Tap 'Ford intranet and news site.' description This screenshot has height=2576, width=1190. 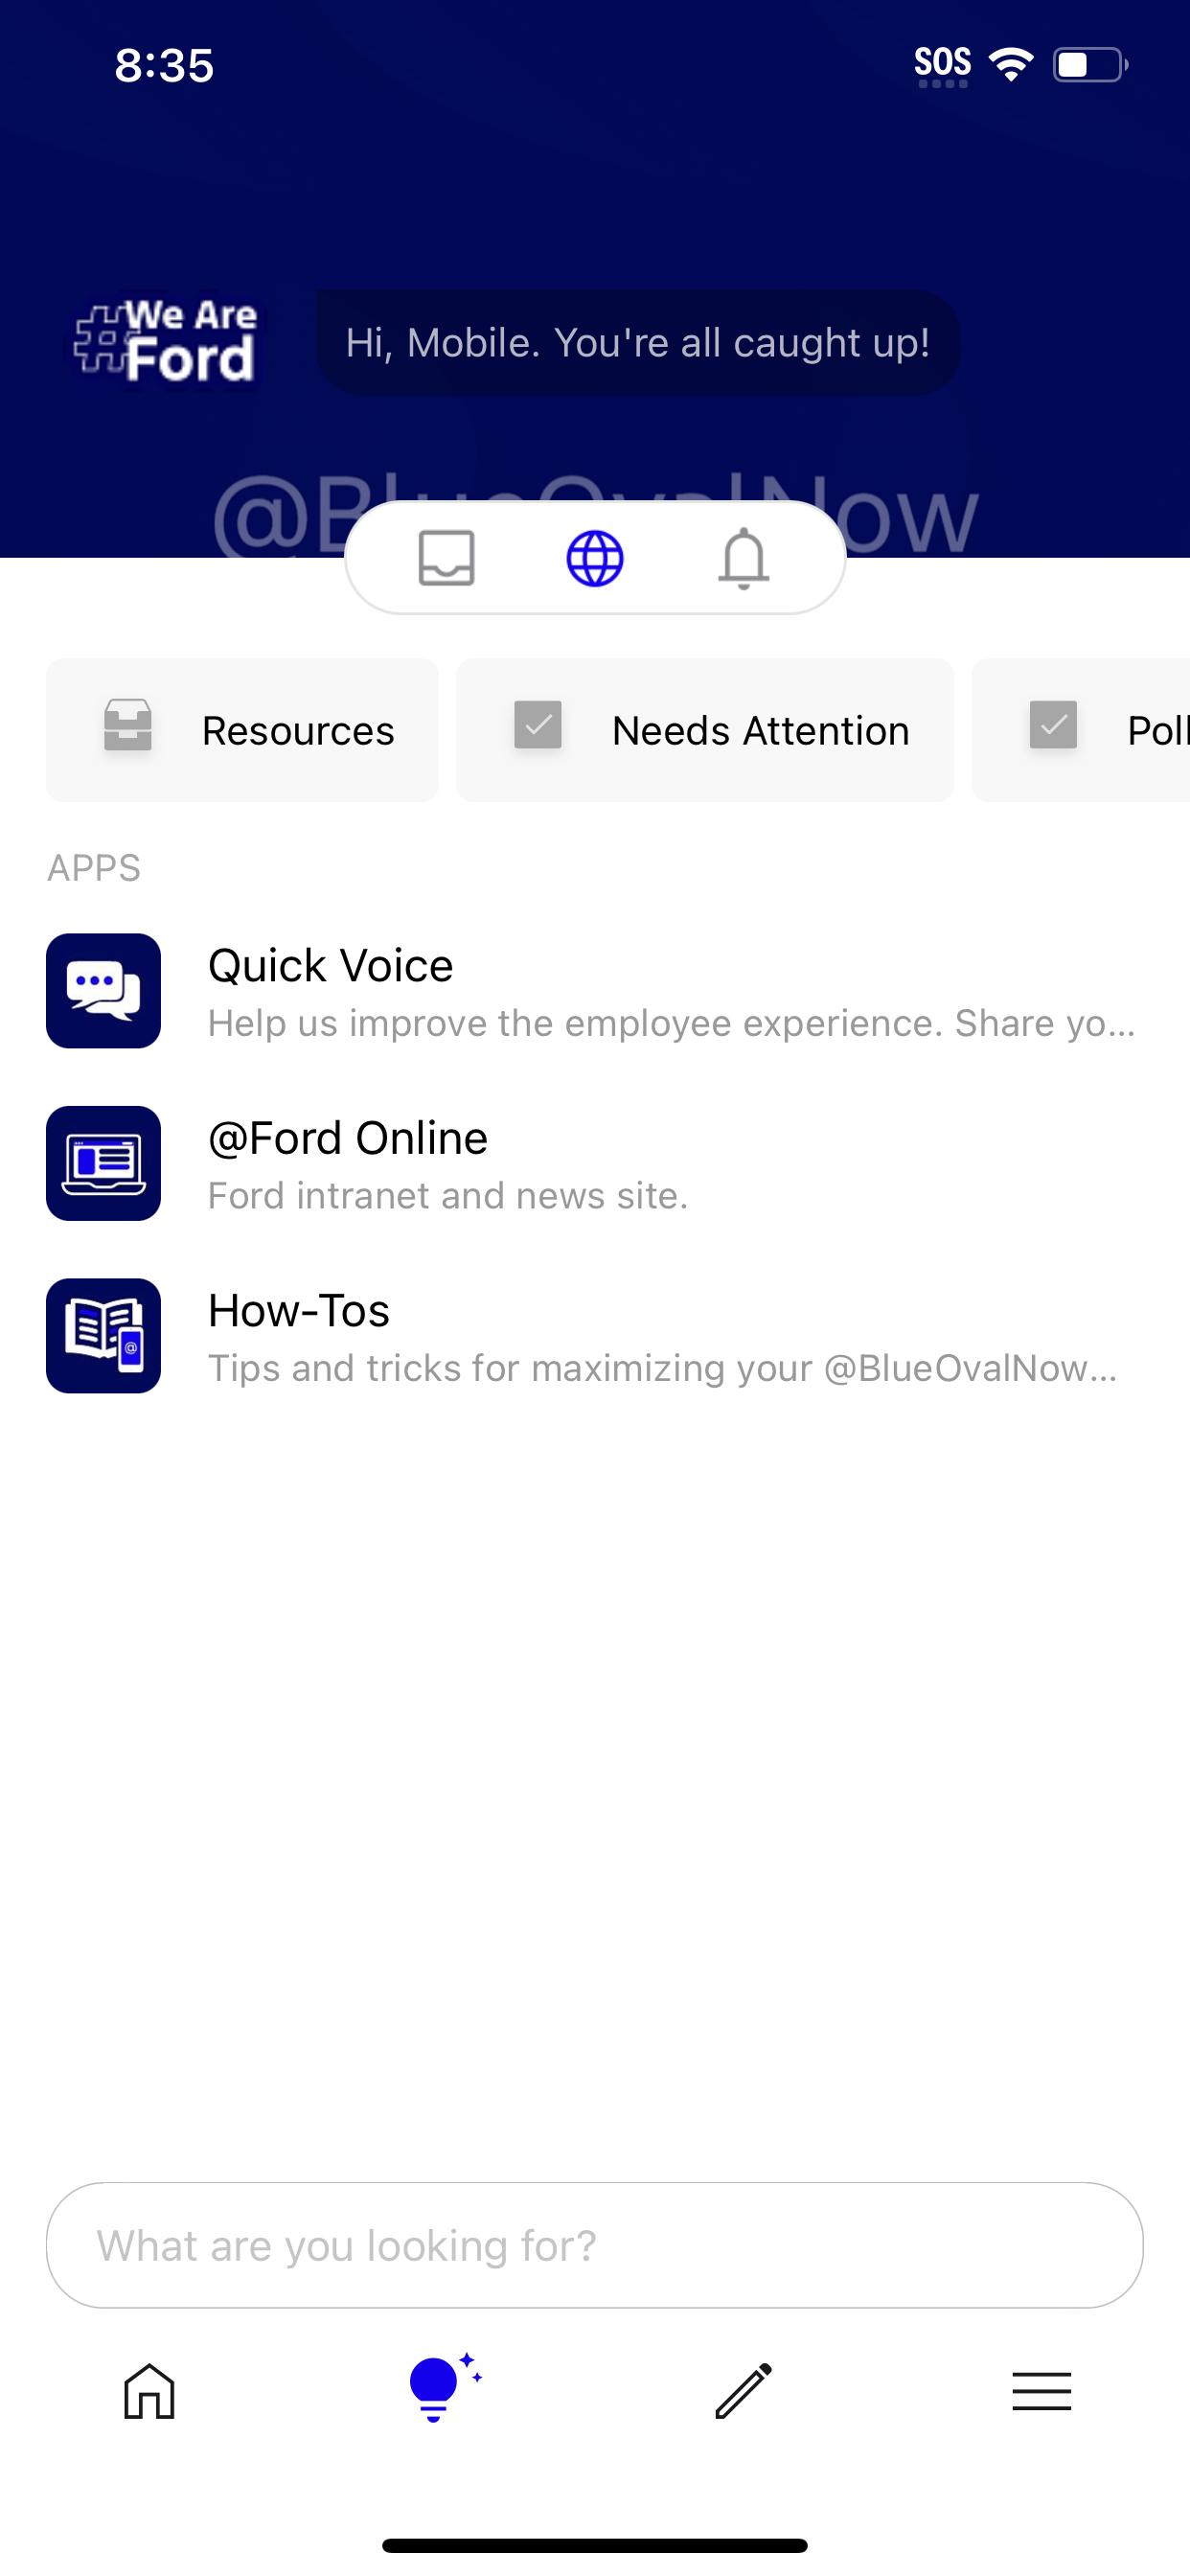point(448,1196)
